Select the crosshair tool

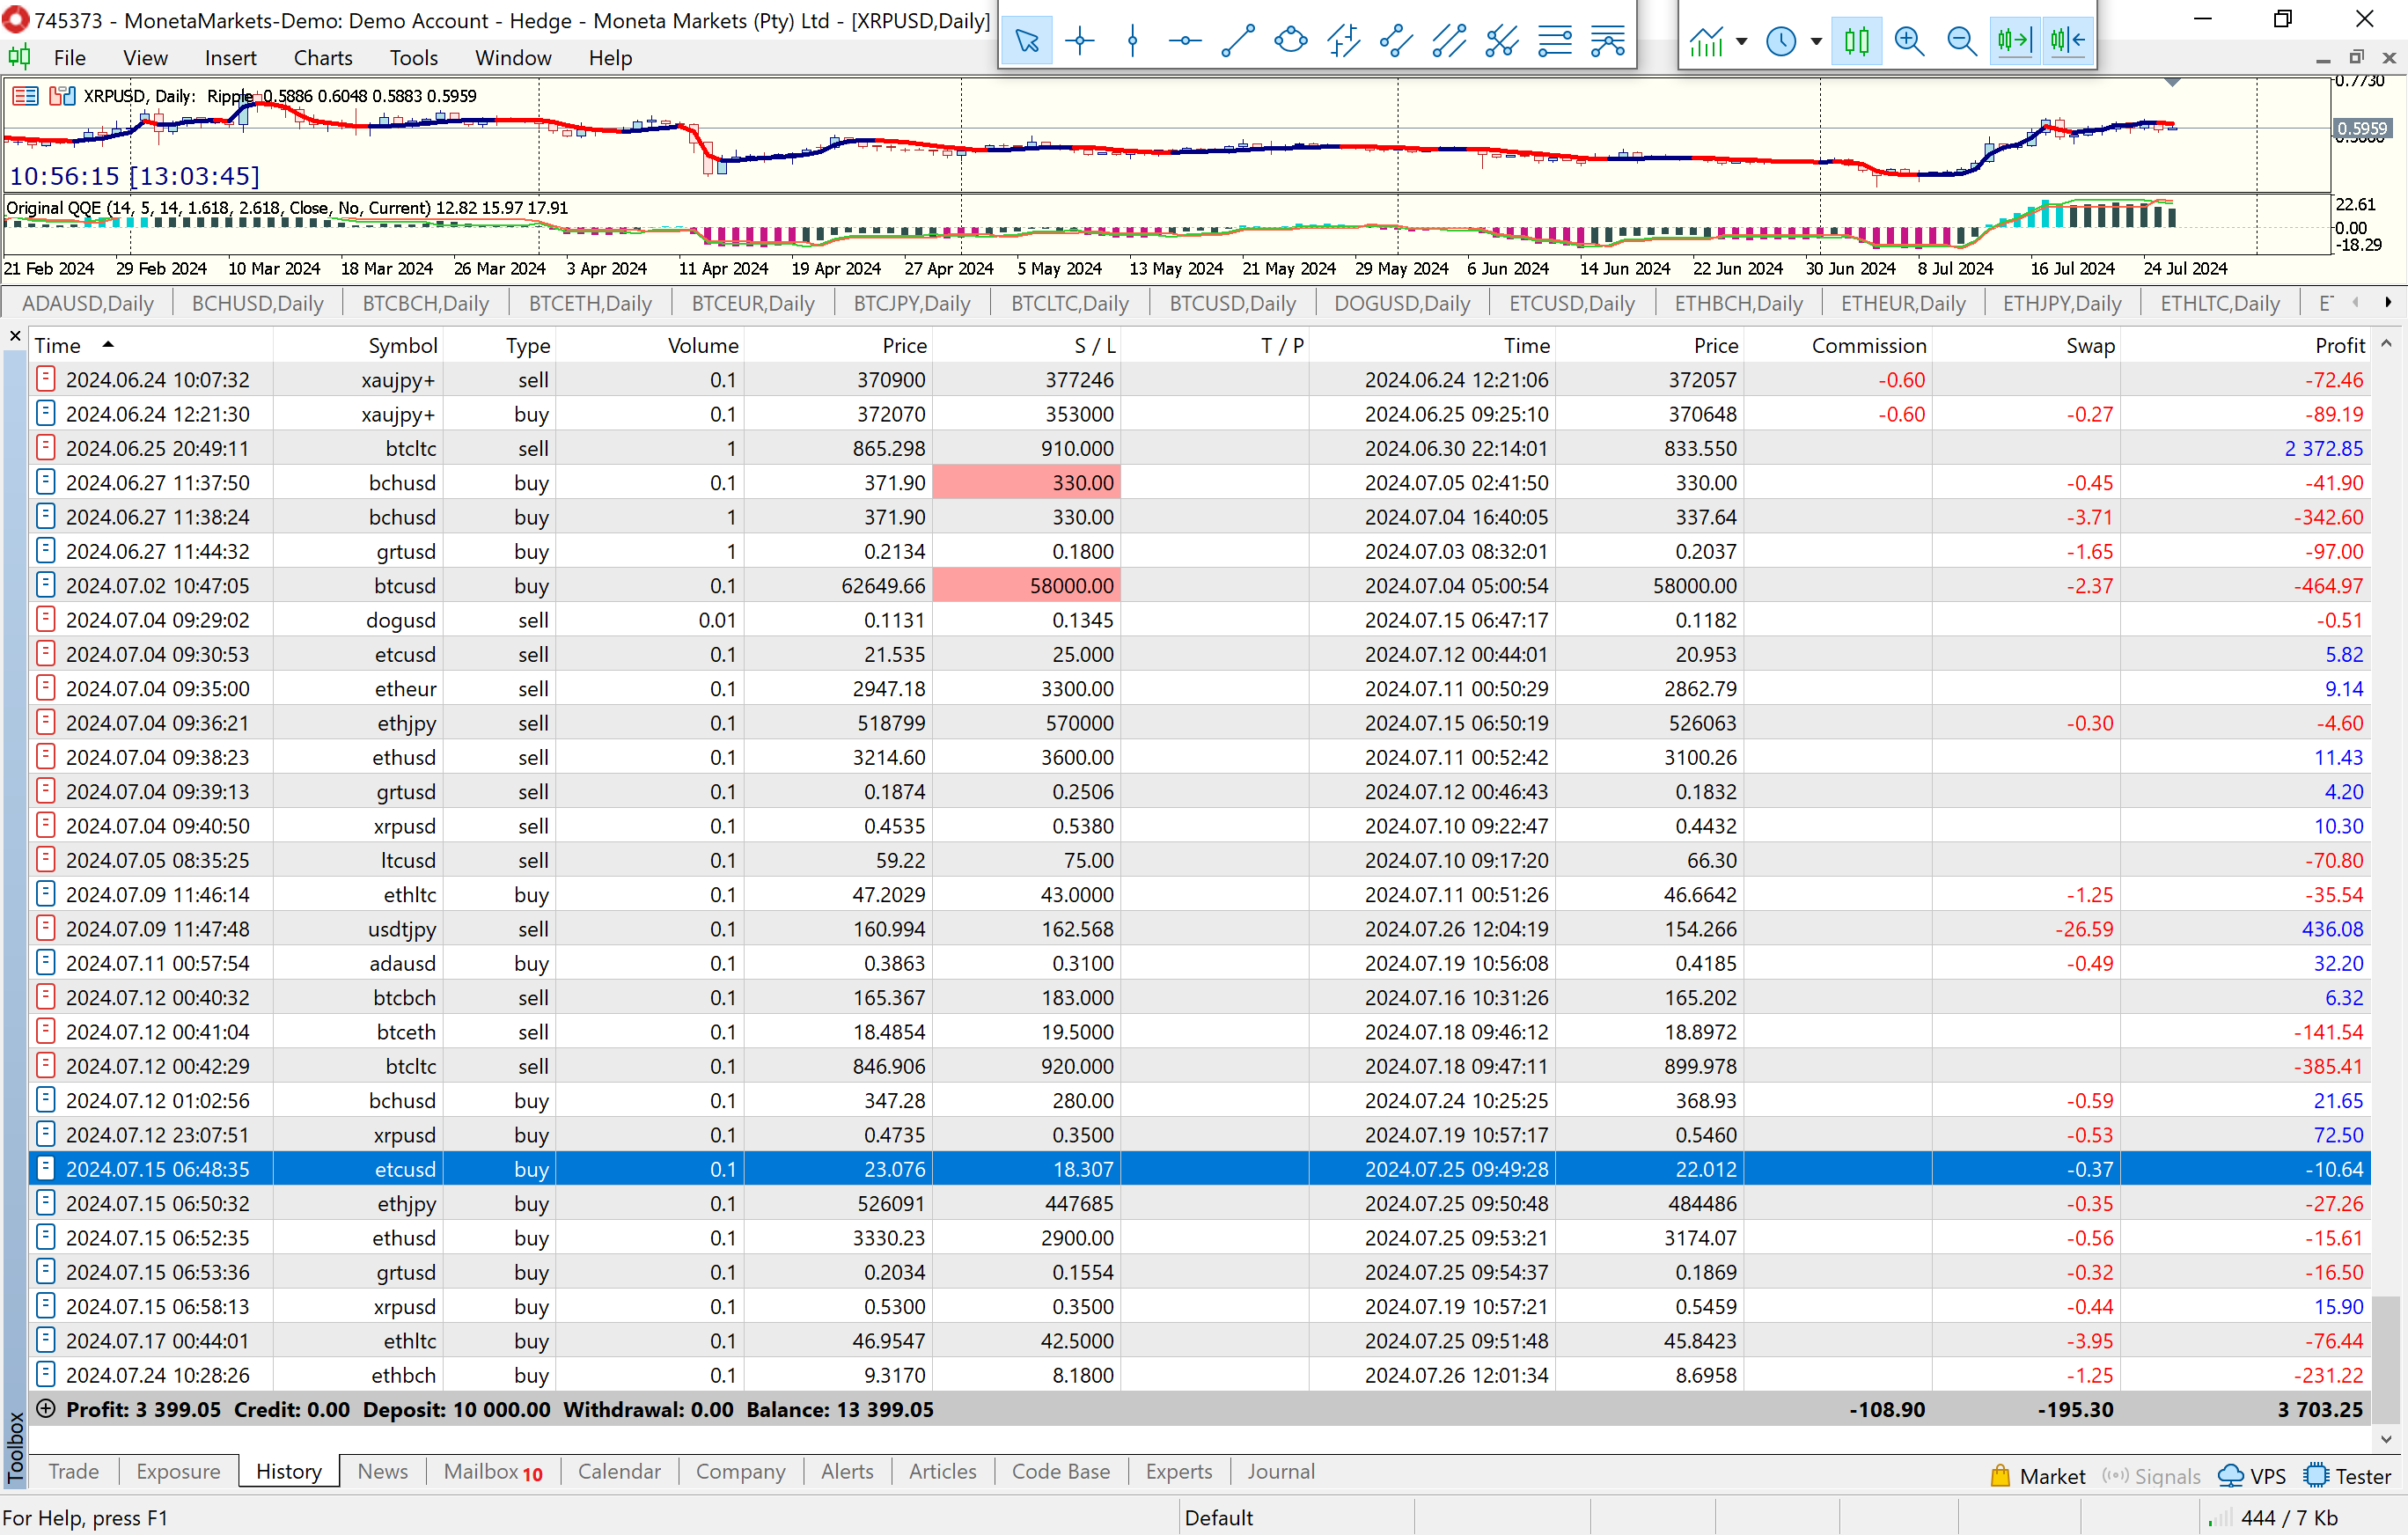pos(1080,41)
